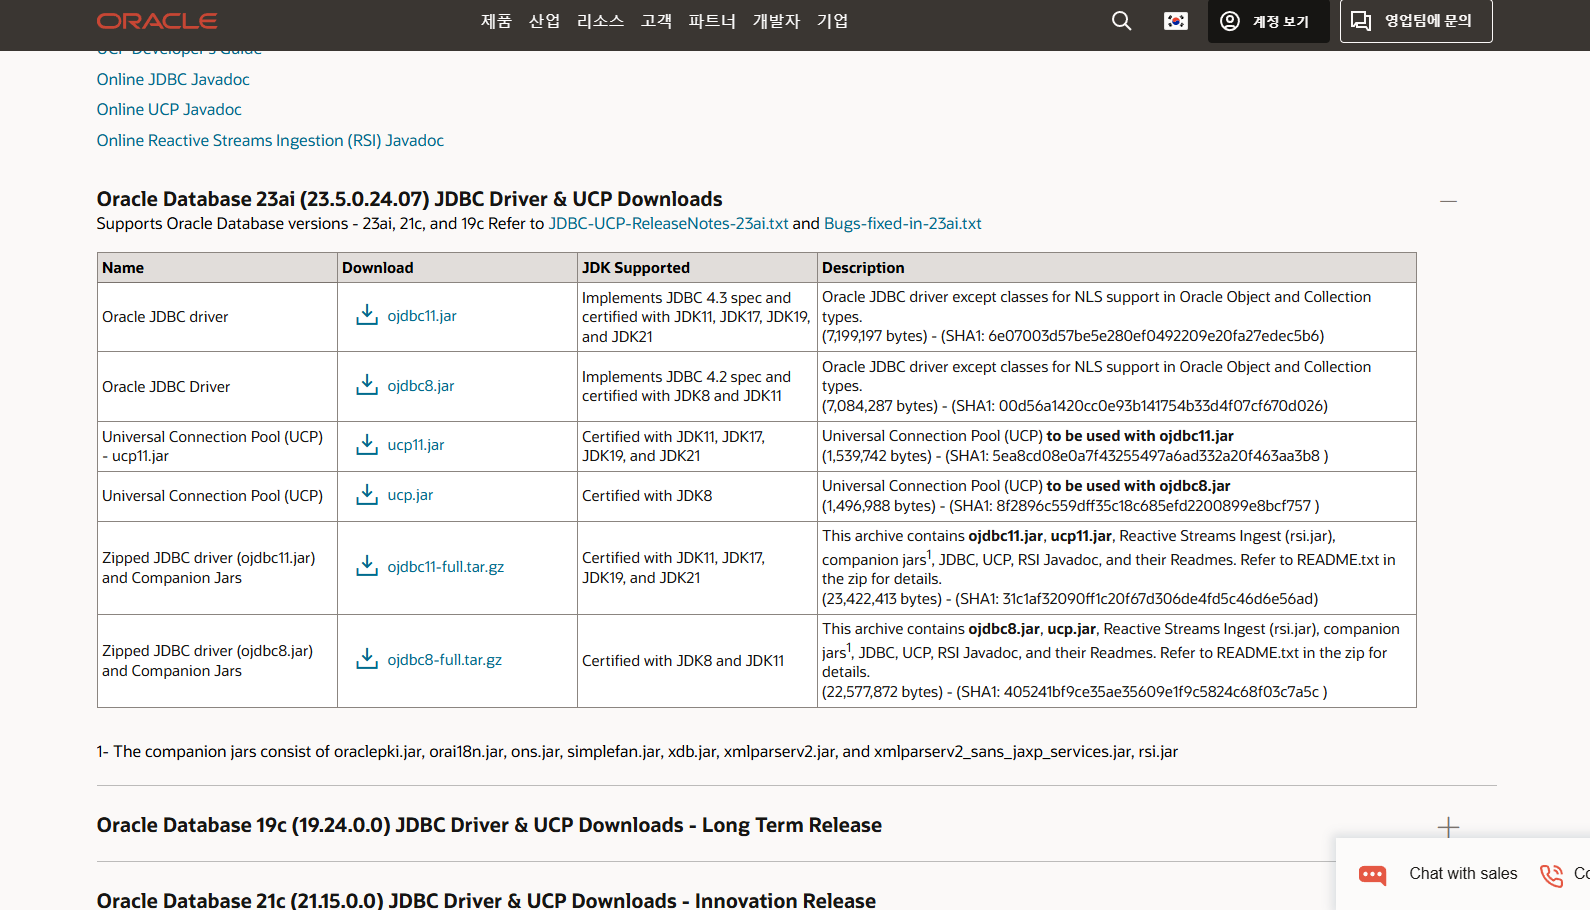Click 'Certified with JDK8 and JDK11' cell
Screen dimensions: 1590x910
697,661
